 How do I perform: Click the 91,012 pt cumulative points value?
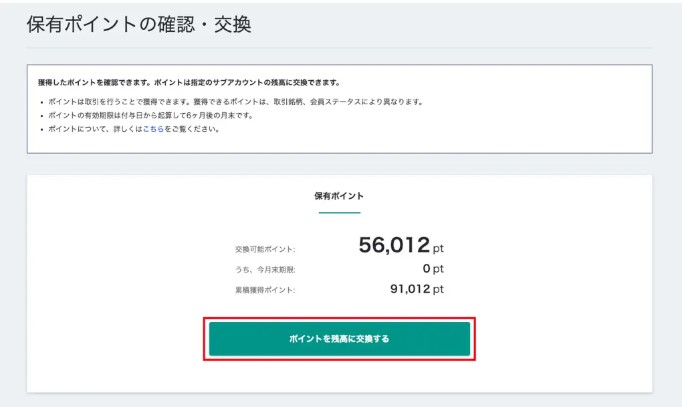click(x=409, y=289)
